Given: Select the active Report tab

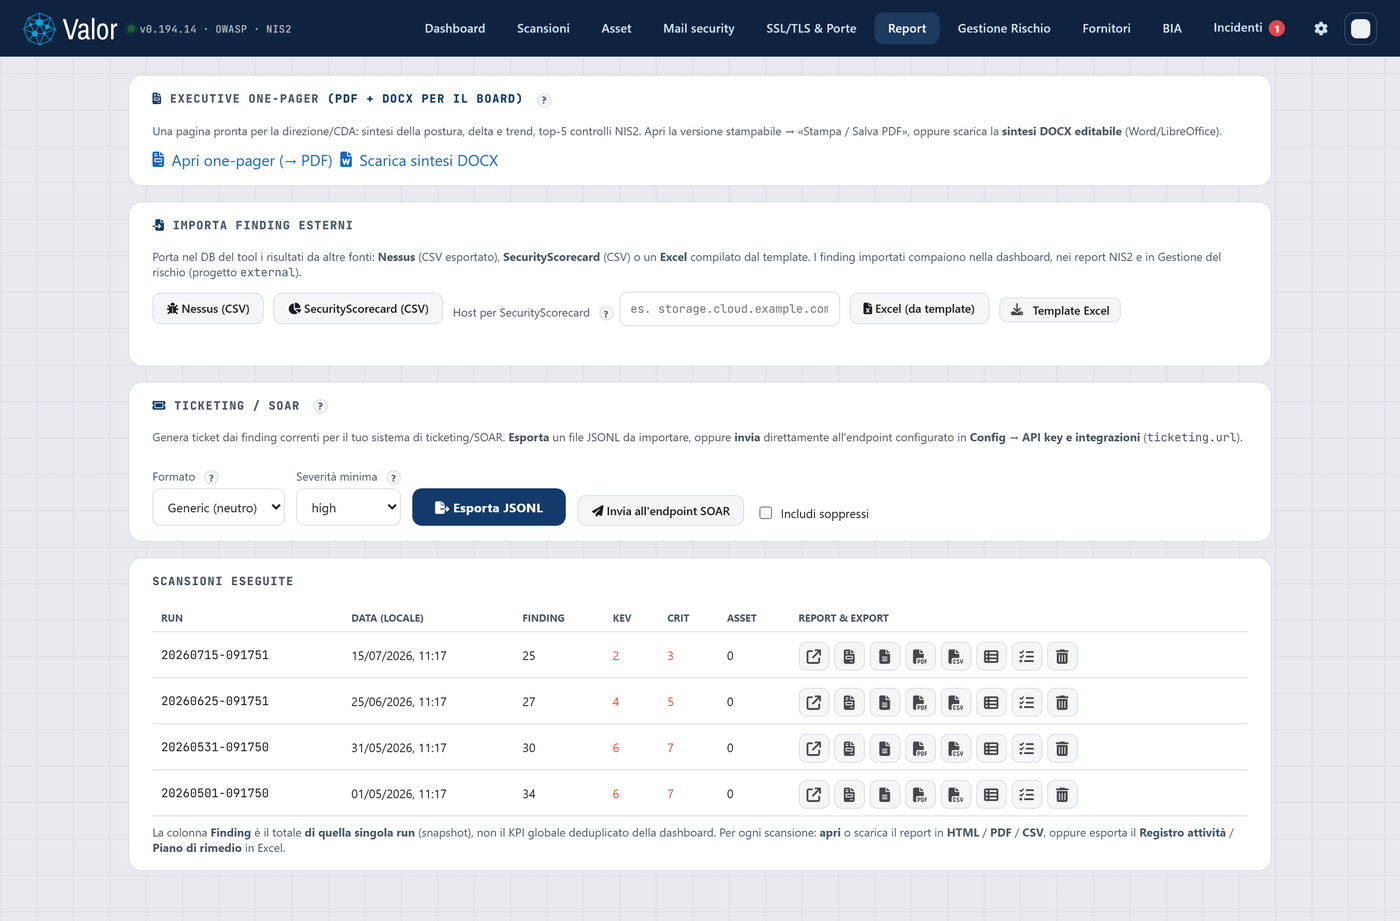Looking at the screenshot, I should [907, 29].
